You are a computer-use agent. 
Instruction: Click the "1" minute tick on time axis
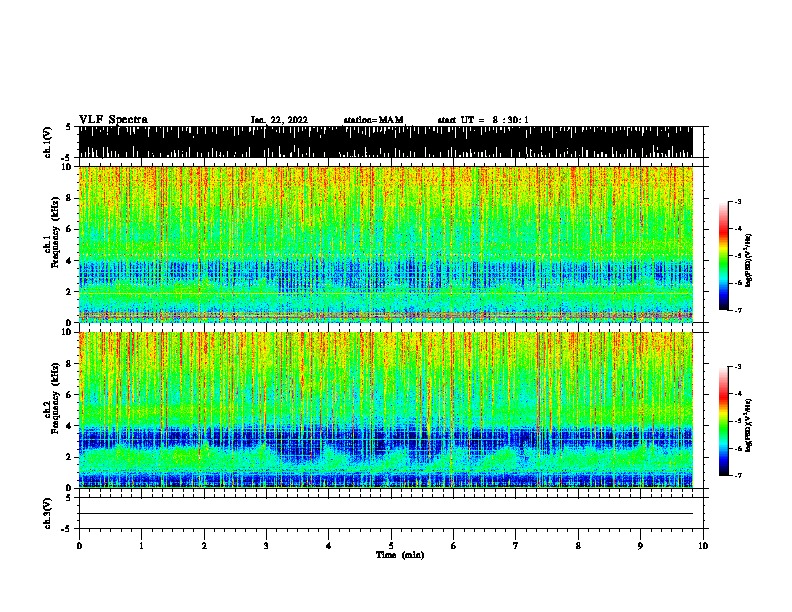pos(141,546)
